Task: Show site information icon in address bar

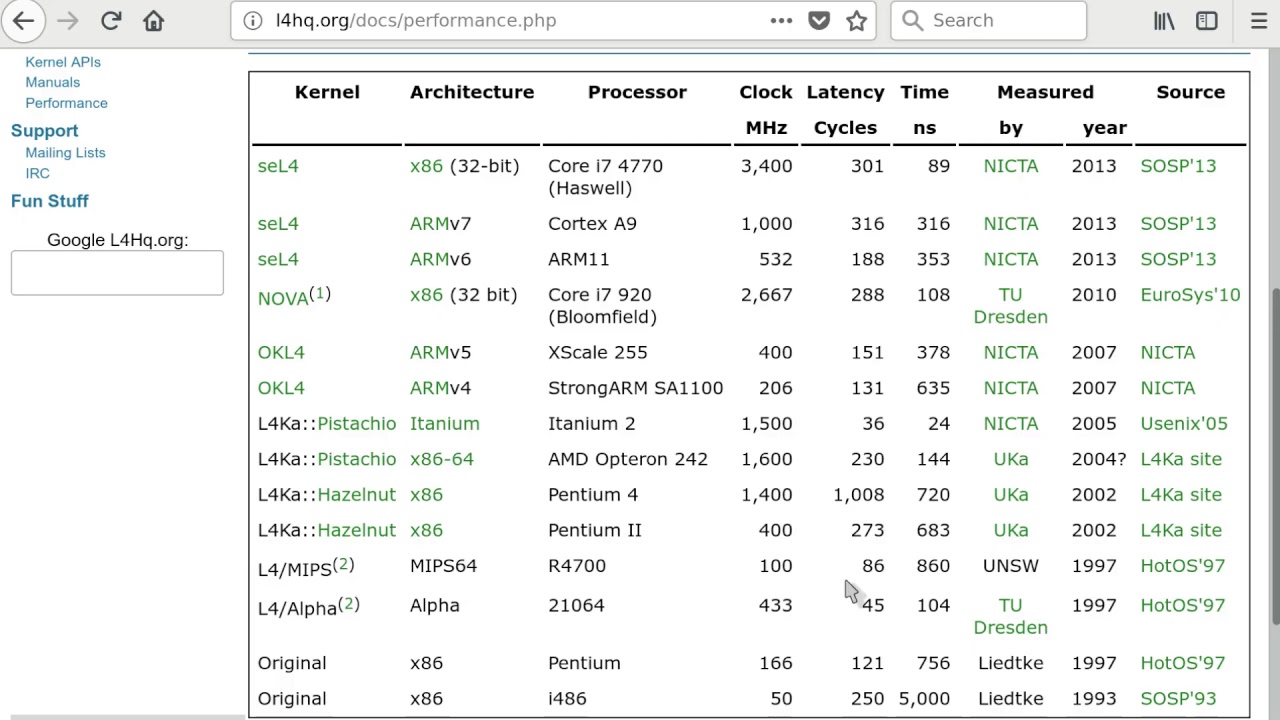Action: point(253,20)
